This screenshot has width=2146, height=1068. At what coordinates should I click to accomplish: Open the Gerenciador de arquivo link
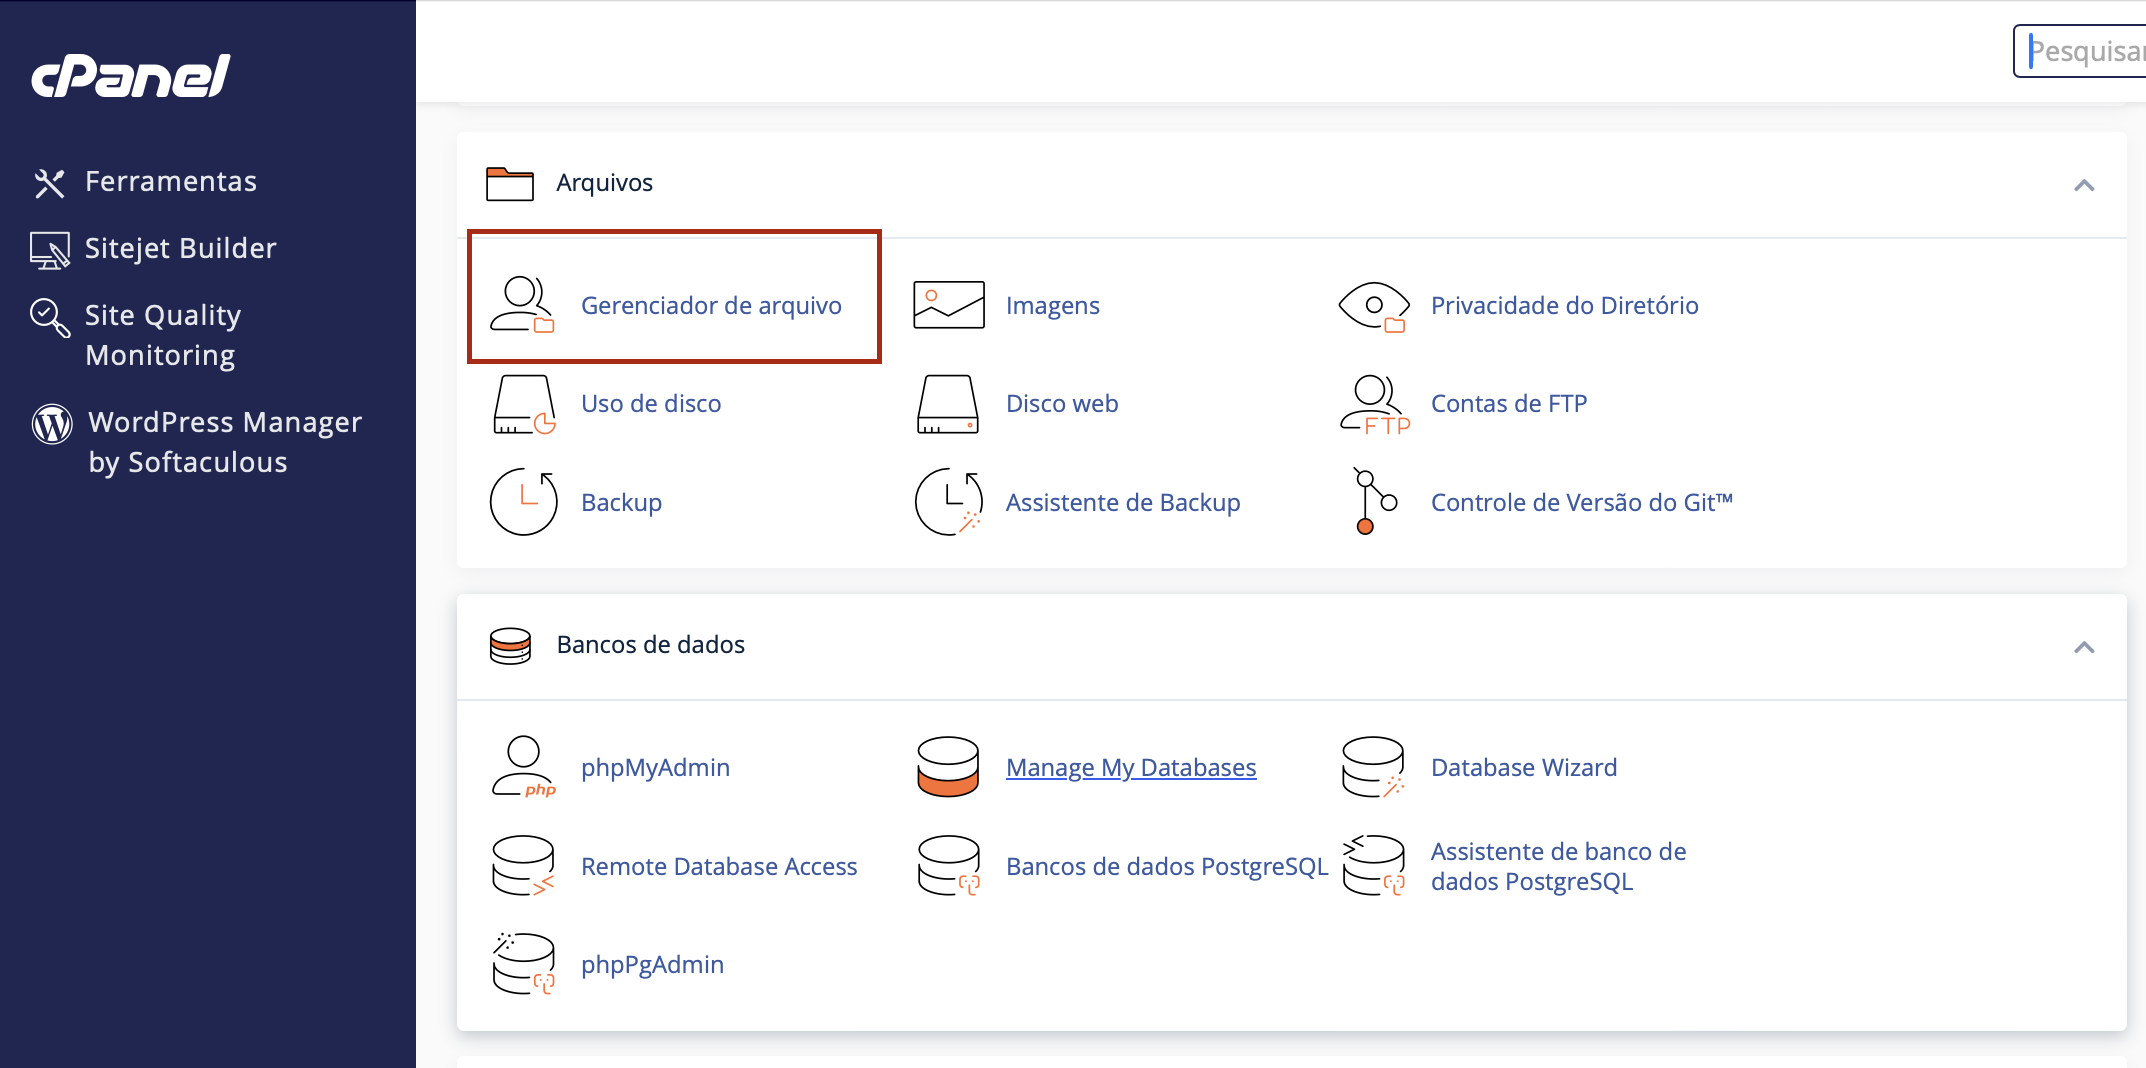pyautogui.click(x=711, y=306)
